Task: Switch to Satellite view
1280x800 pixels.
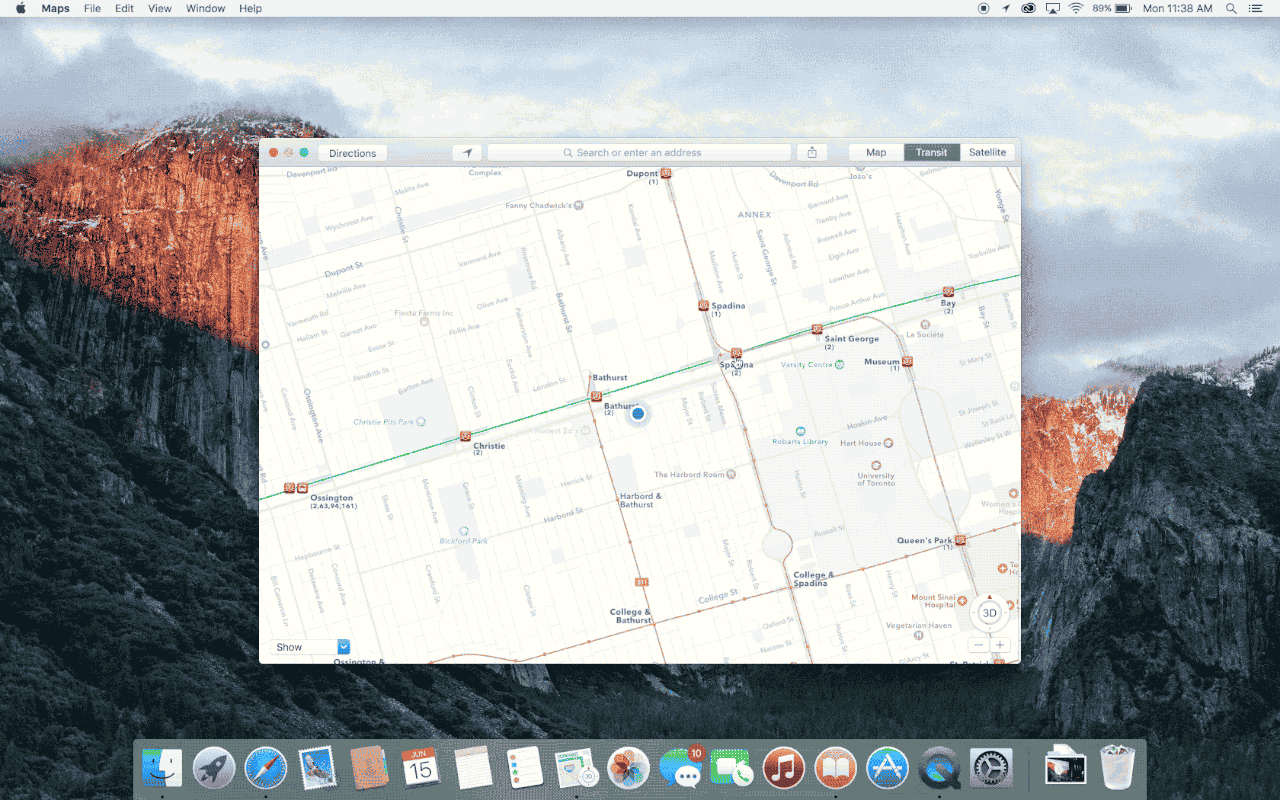Action: [987, 153]
